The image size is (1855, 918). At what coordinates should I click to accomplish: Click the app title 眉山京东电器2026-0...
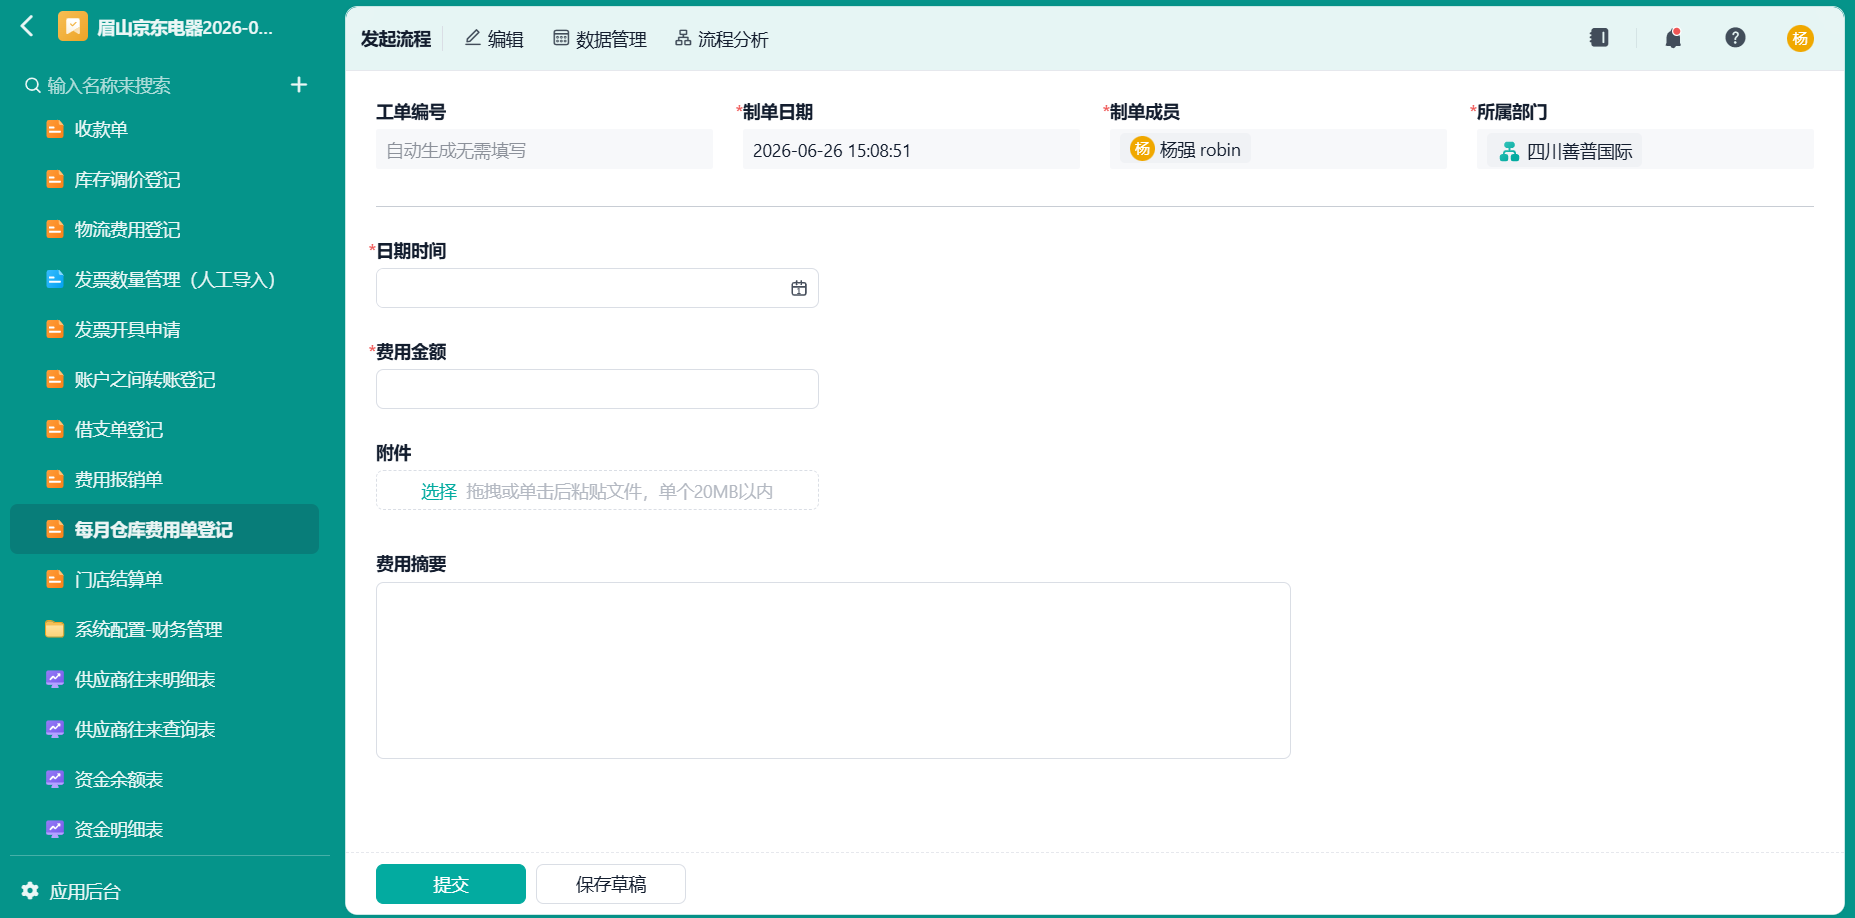185,27
